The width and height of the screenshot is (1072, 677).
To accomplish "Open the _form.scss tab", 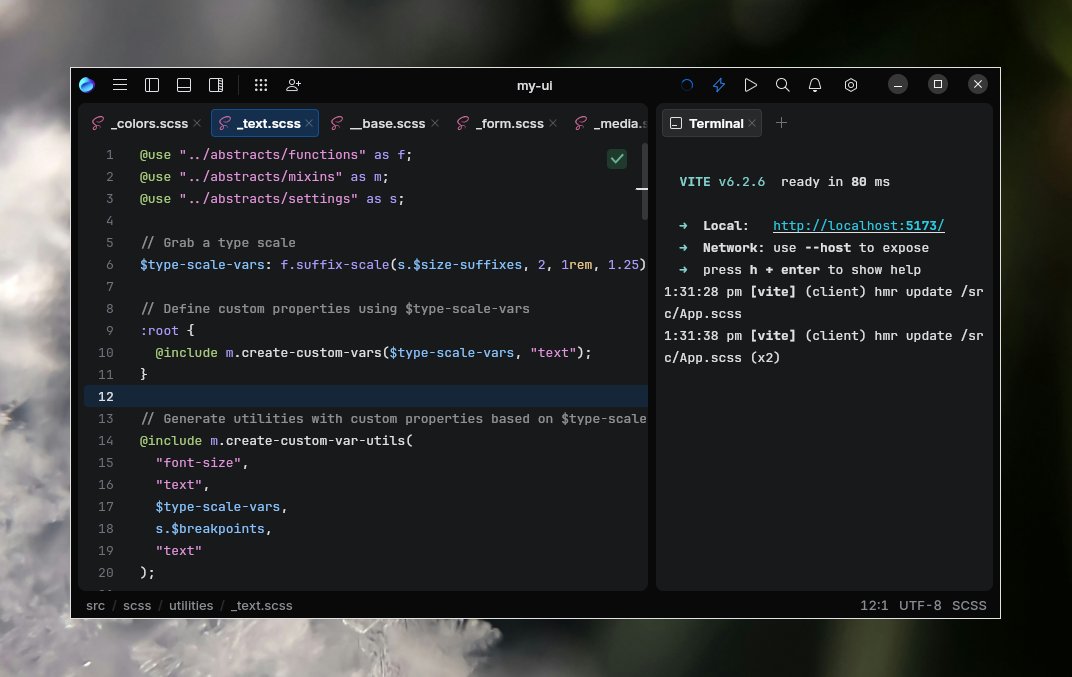I will click(x=507, y=123).
